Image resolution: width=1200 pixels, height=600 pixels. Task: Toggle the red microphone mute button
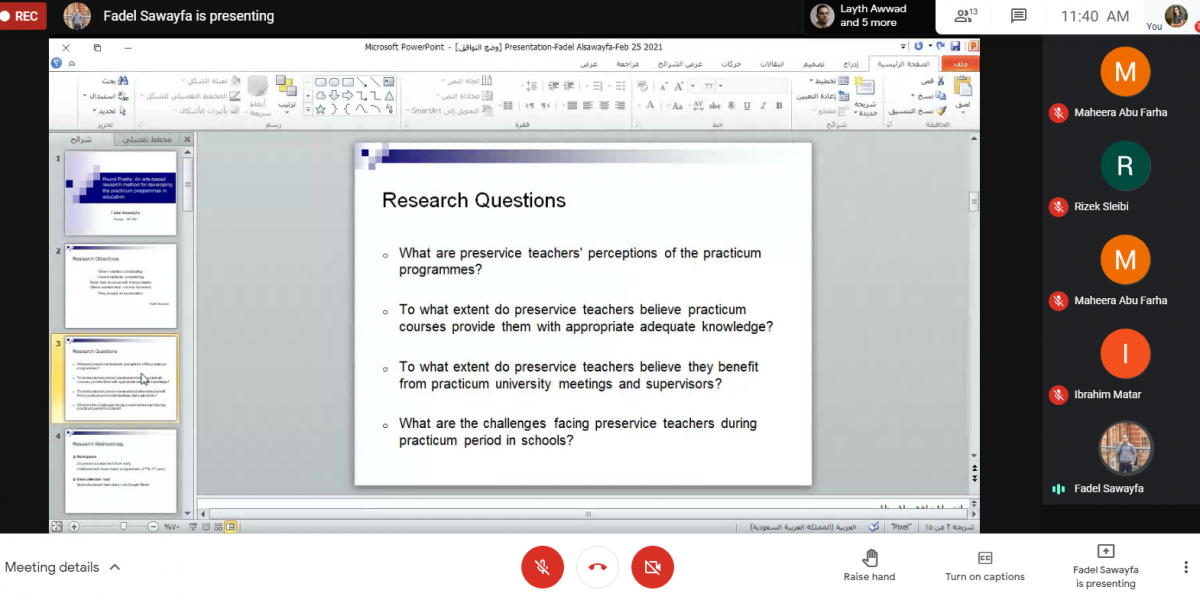tap(542, 567)
